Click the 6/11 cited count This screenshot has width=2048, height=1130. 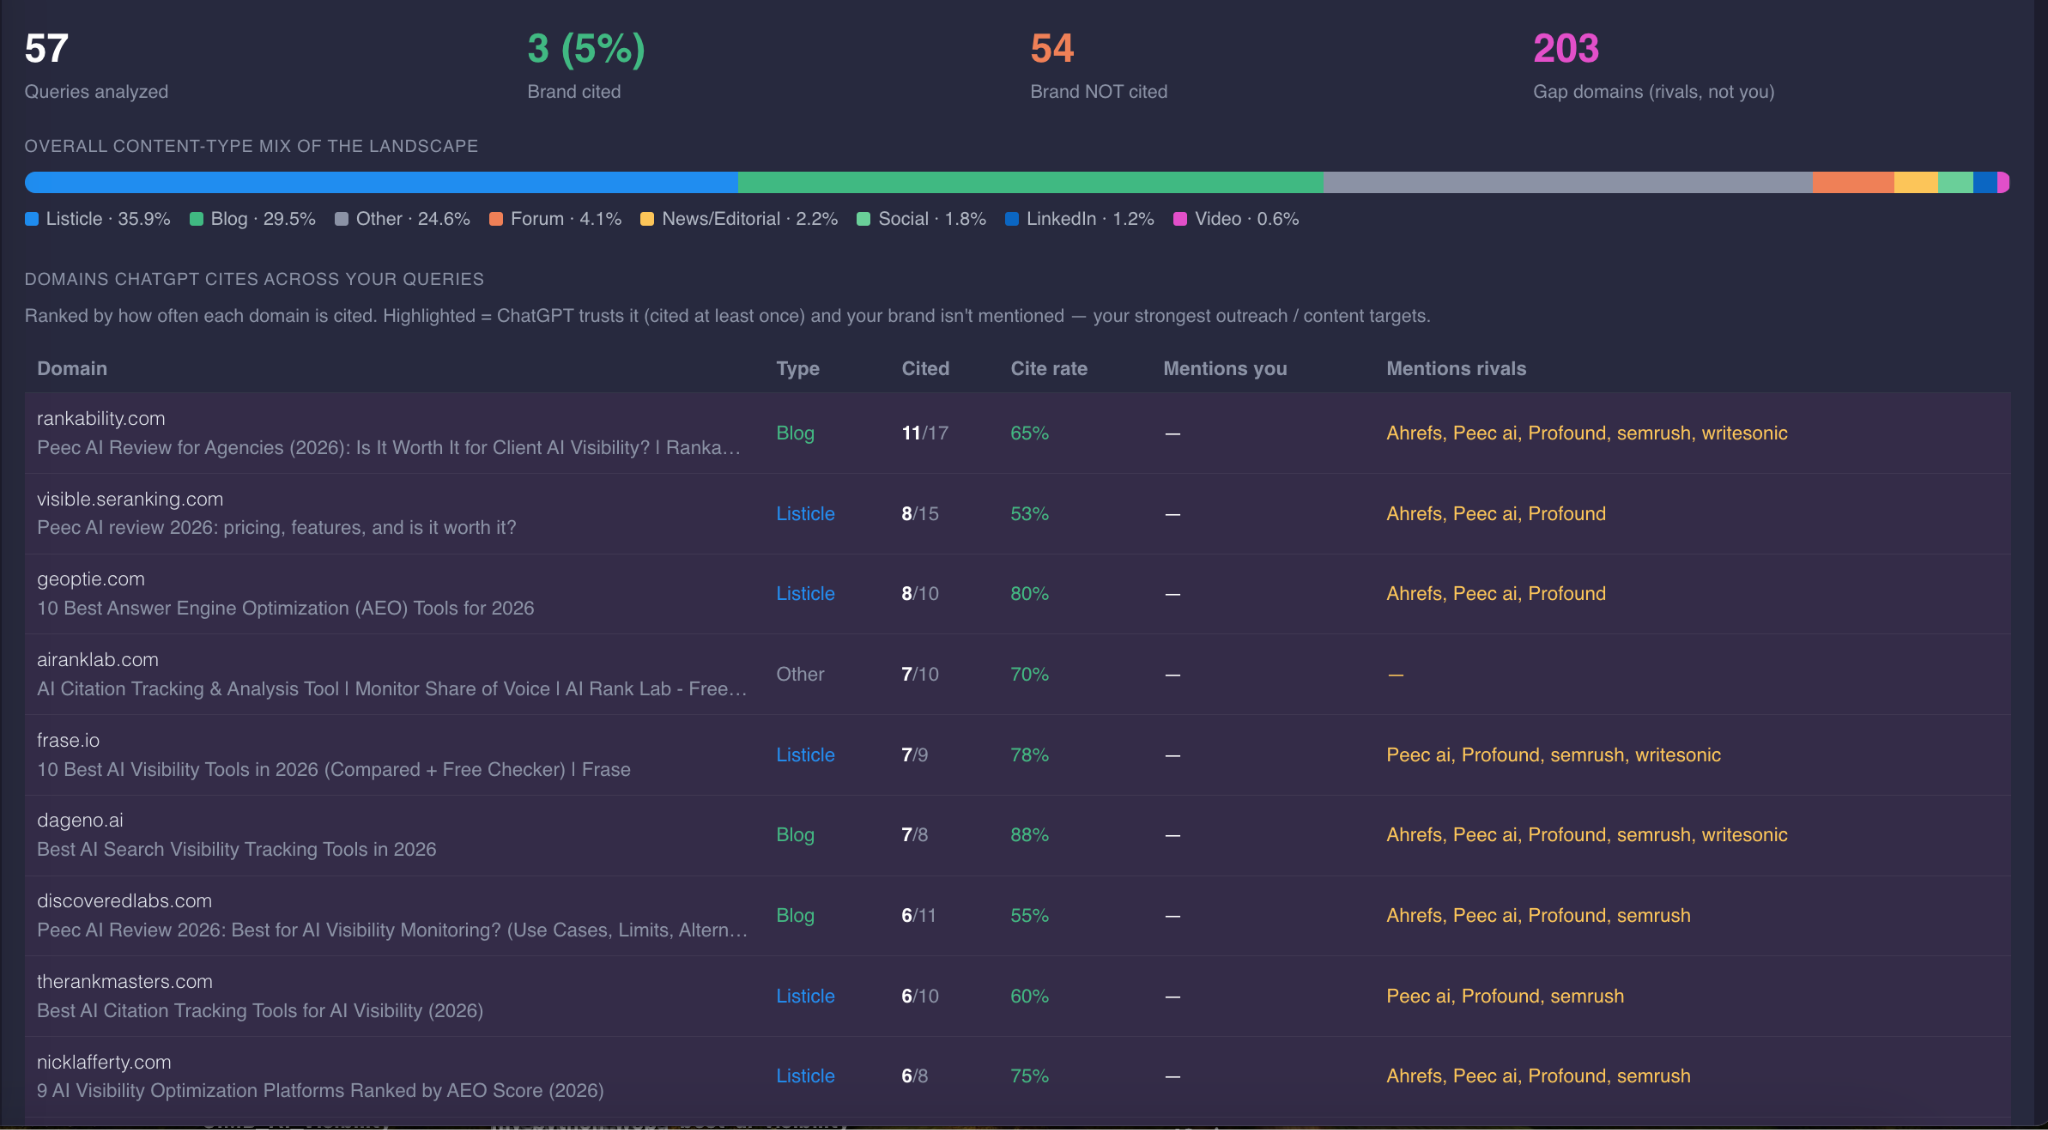919,915
